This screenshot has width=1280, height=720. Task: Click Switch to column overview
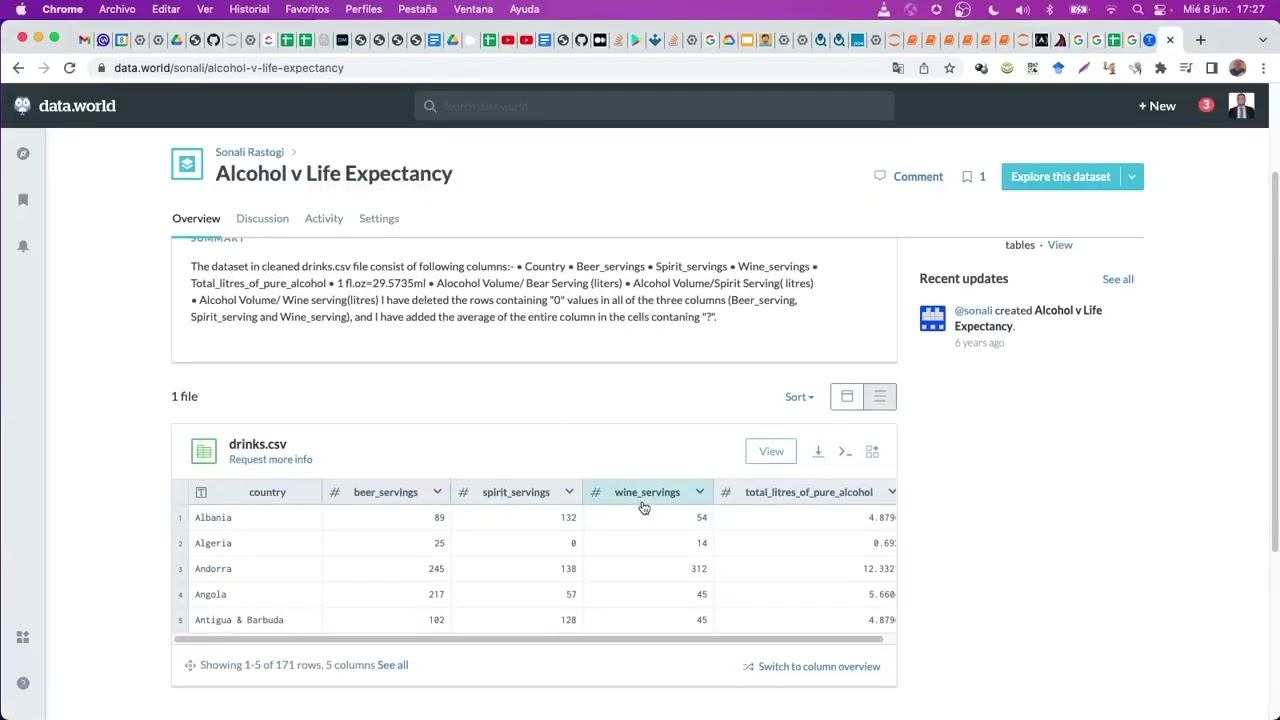click(811, 667)
